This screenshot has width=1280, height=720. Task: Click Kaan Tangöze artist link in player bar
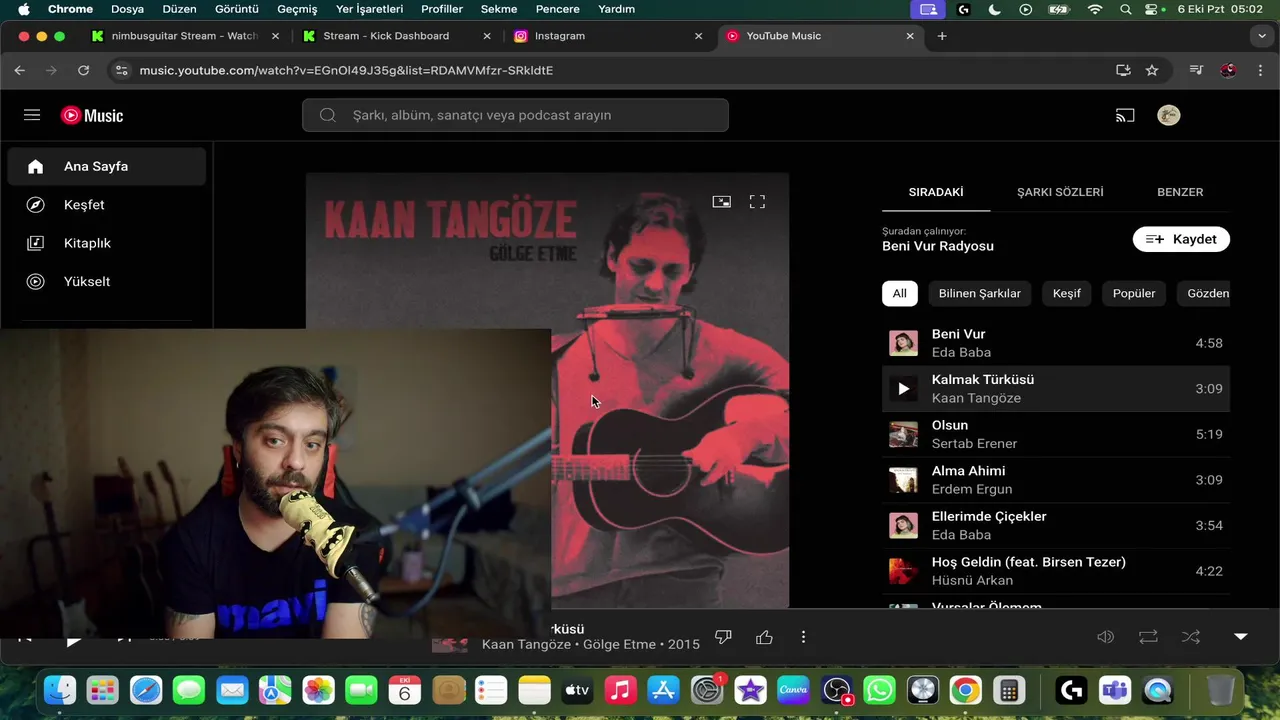pos(526,645)
